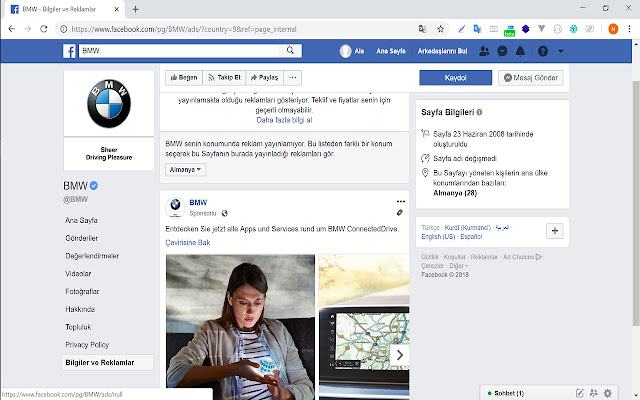Add language with plus button

[x=555, y=231]
